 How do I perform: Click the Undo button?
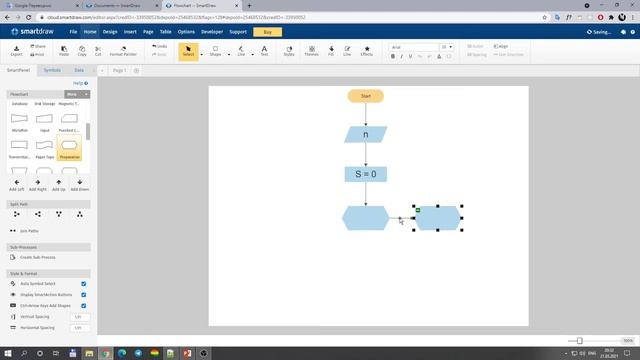point(160,47)
